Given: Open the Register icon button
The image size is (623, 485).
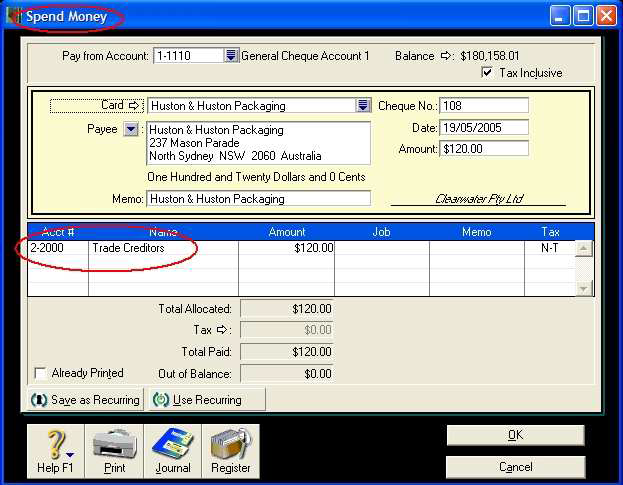Looking at the screenshot, I should [231, 451].
